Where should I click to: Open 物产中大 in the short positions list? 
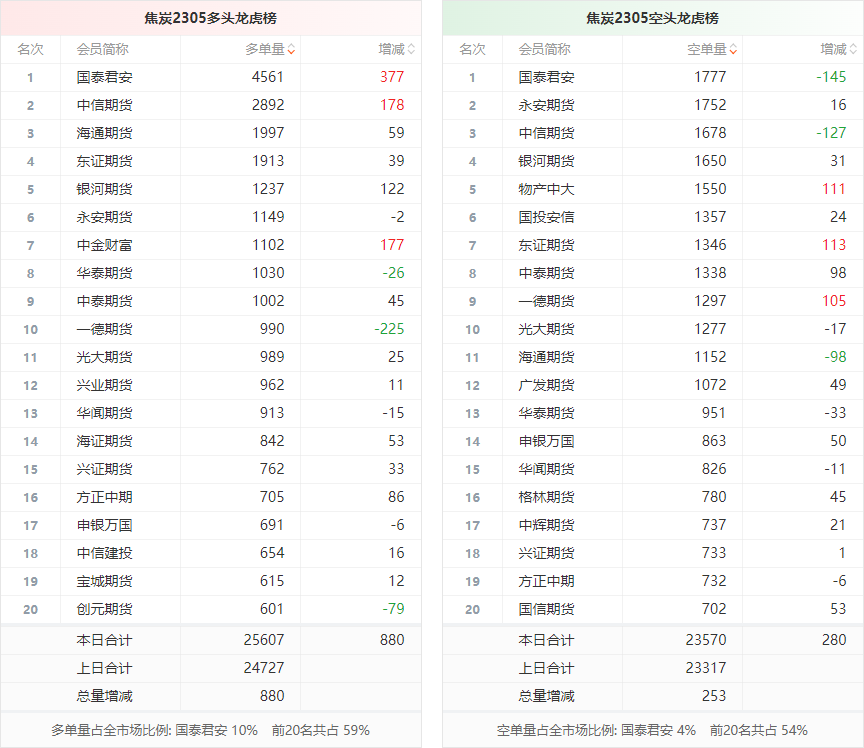(546, 189)
